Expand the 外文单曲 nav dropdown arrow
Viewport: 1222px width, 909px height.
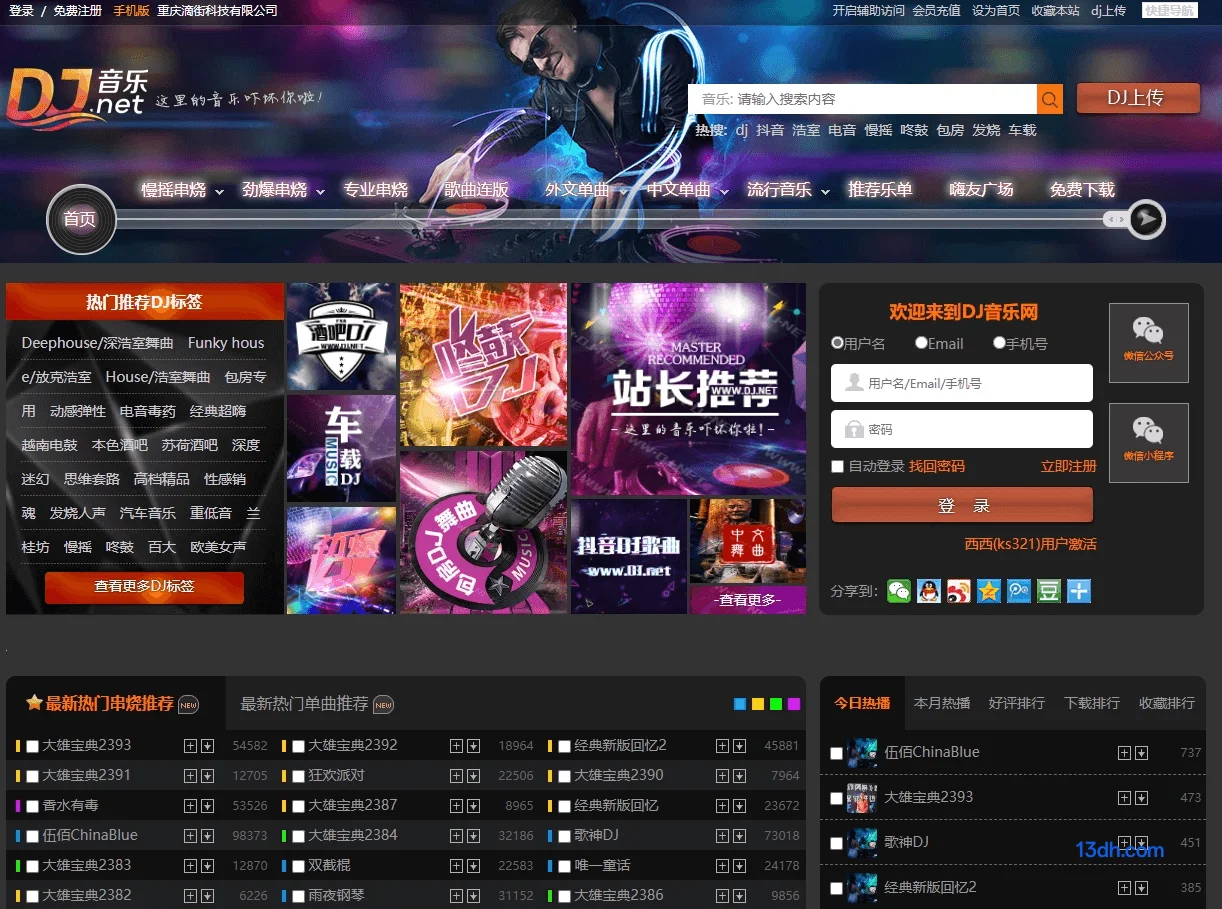pos(622,191)
